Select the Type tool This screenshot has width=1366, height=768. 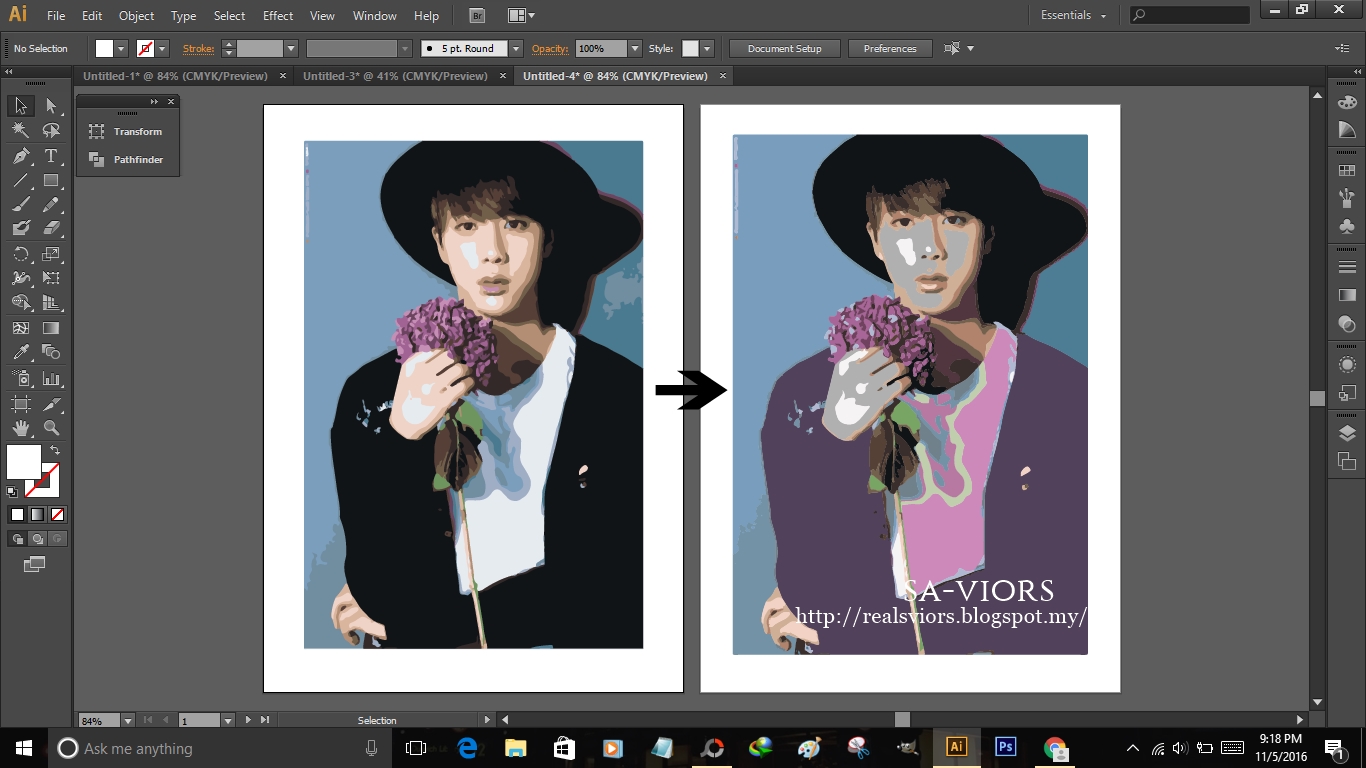[51, 156]
